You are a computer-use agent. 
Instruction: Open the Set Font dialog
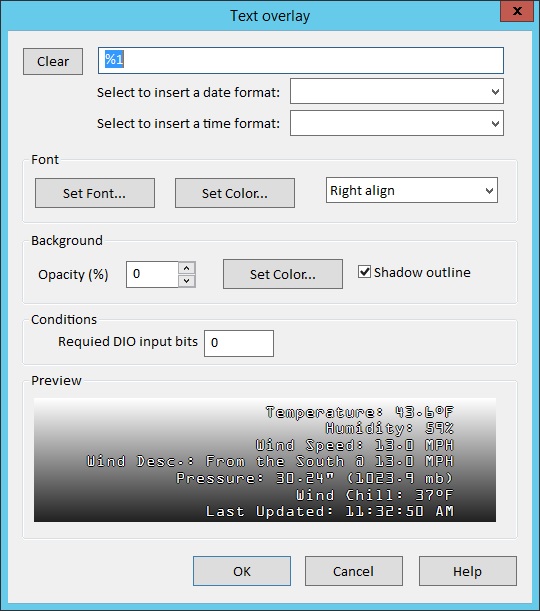95,193
